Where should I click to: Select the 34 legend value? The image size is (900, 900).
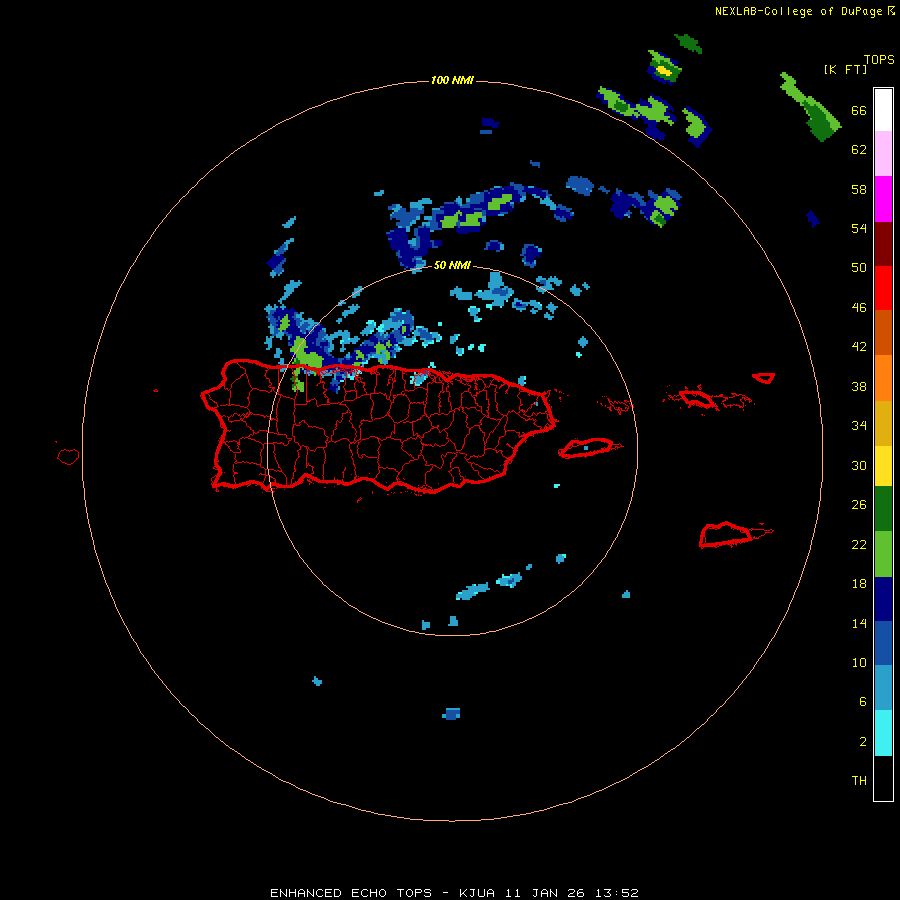[x=859, y=426]
